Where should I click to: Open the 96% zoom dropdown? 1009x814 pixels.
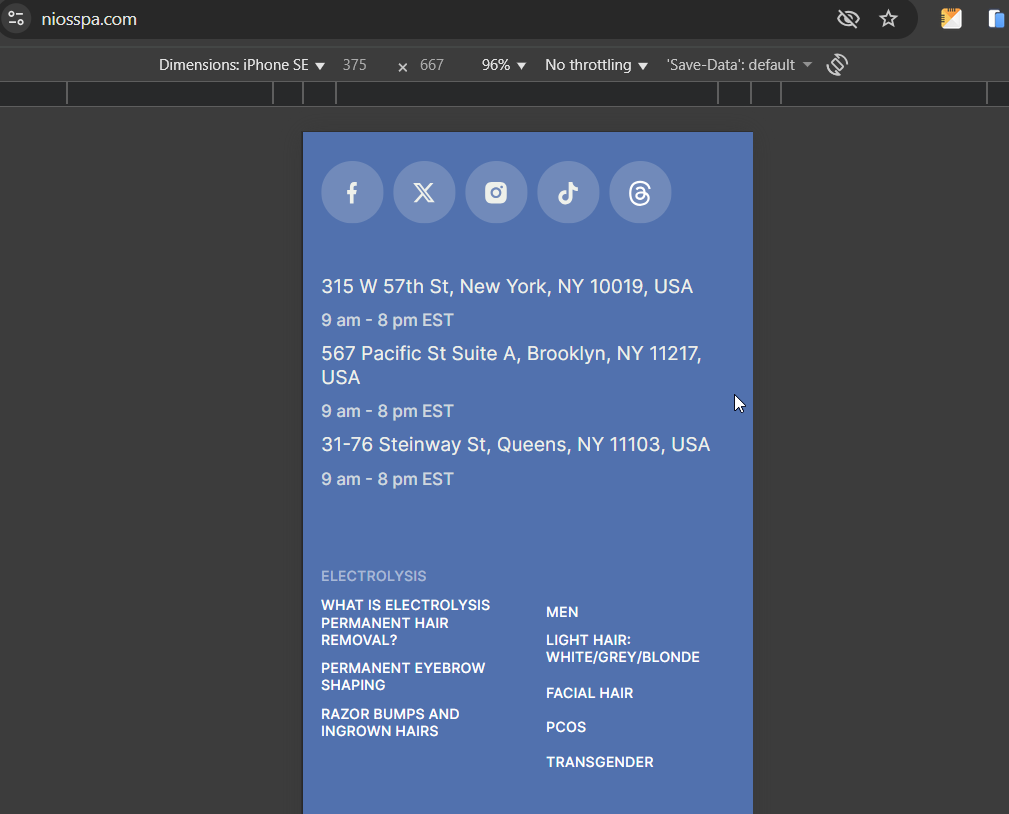click(x=503, y=65)
